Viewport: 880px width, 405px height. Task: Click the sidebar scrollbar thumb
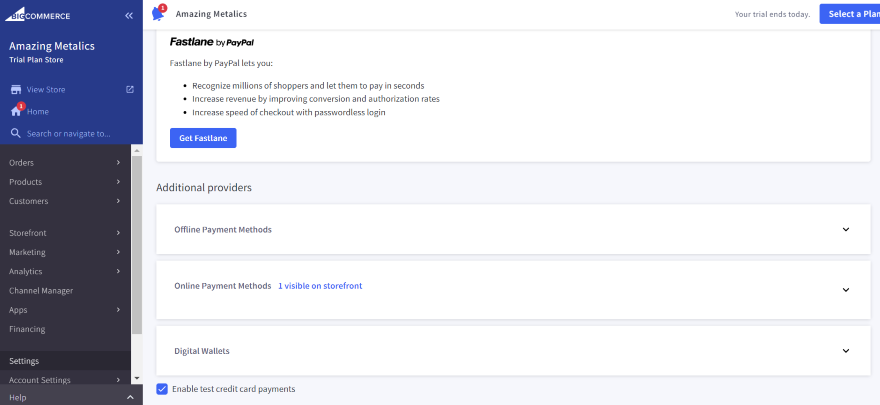click(136, 246)
